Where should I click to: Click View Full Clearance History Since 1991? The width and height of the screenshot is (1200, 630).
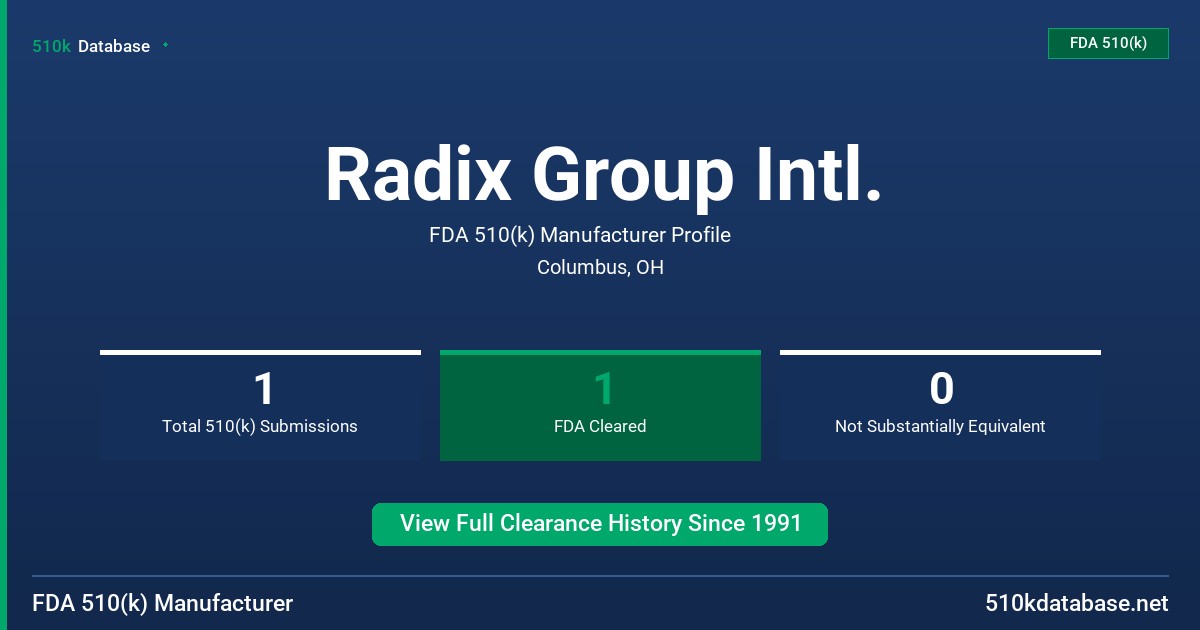tap(600, 524)
